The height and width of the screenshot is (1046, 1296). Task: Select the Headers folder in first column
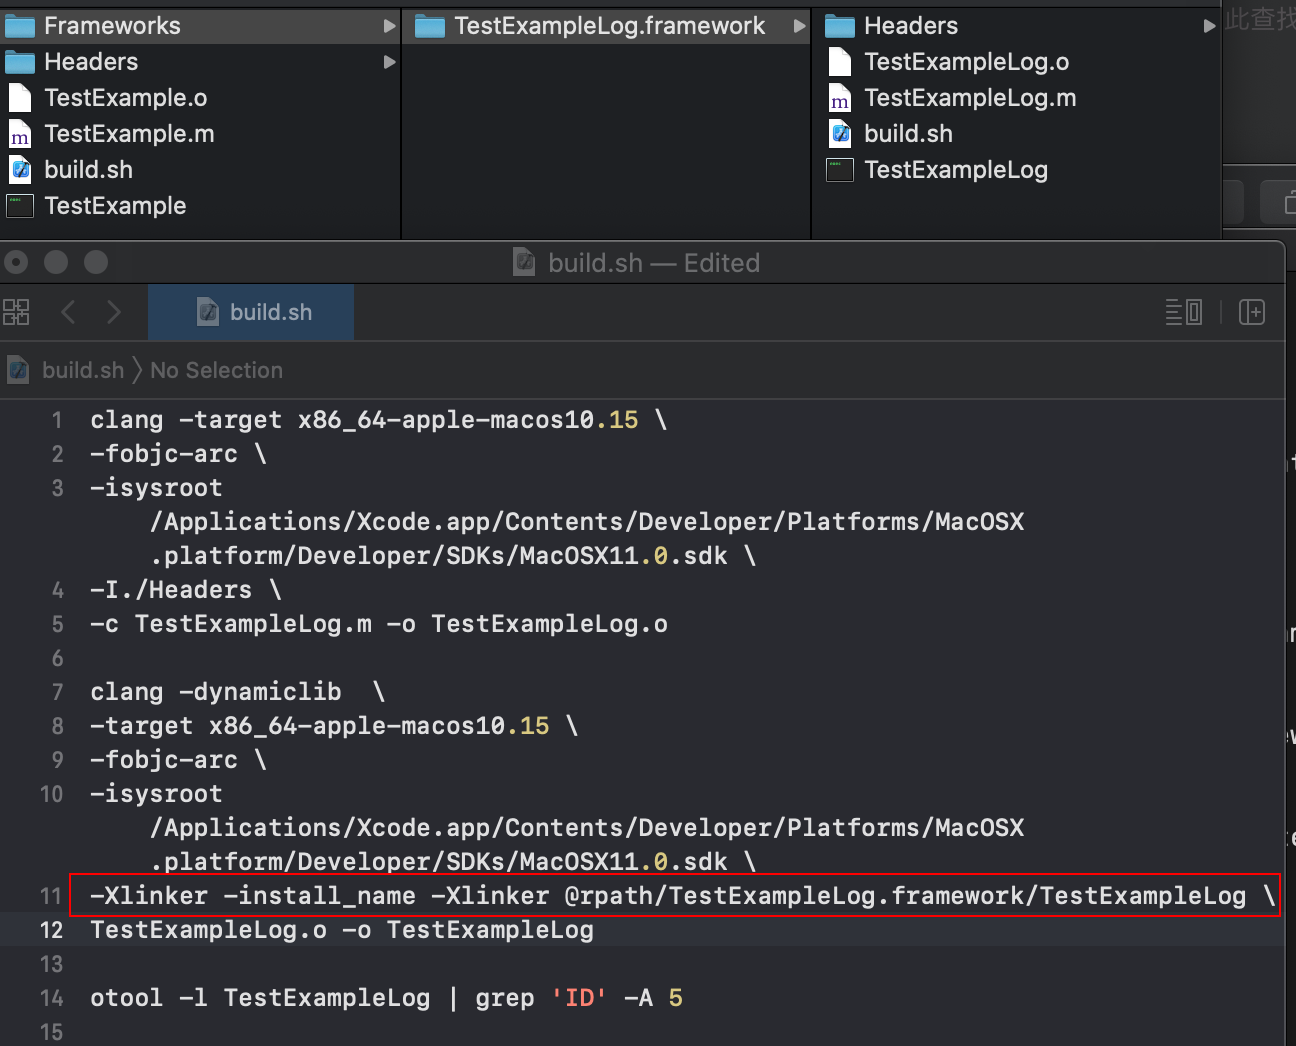(x=200, y=62)
